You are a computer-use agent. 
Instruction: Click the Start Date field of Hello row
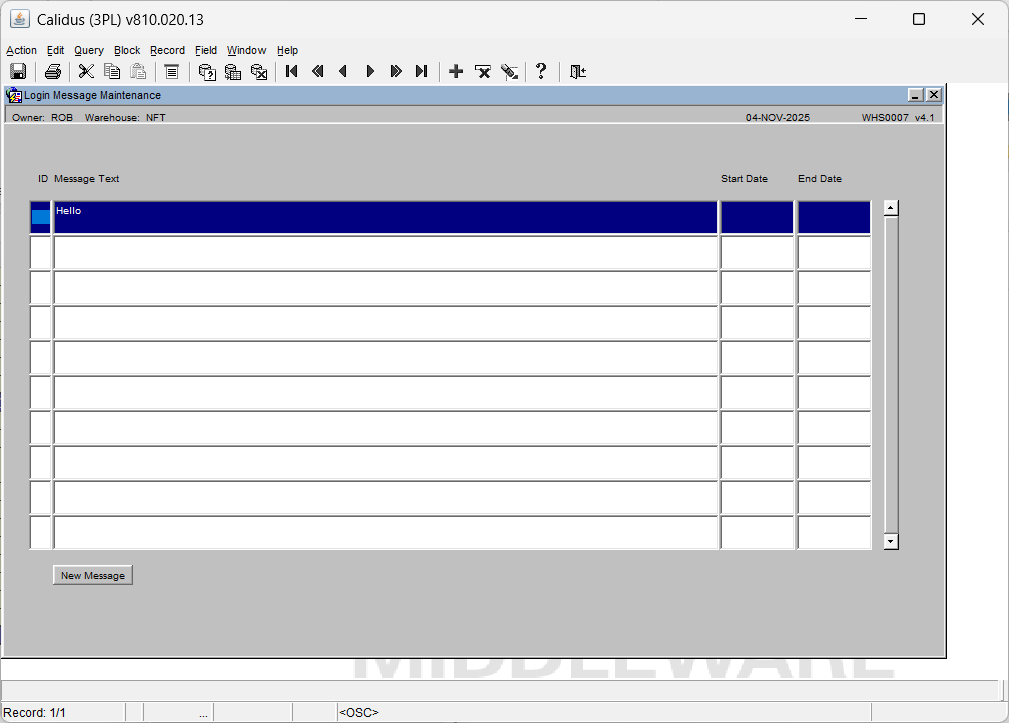(757, 217)
